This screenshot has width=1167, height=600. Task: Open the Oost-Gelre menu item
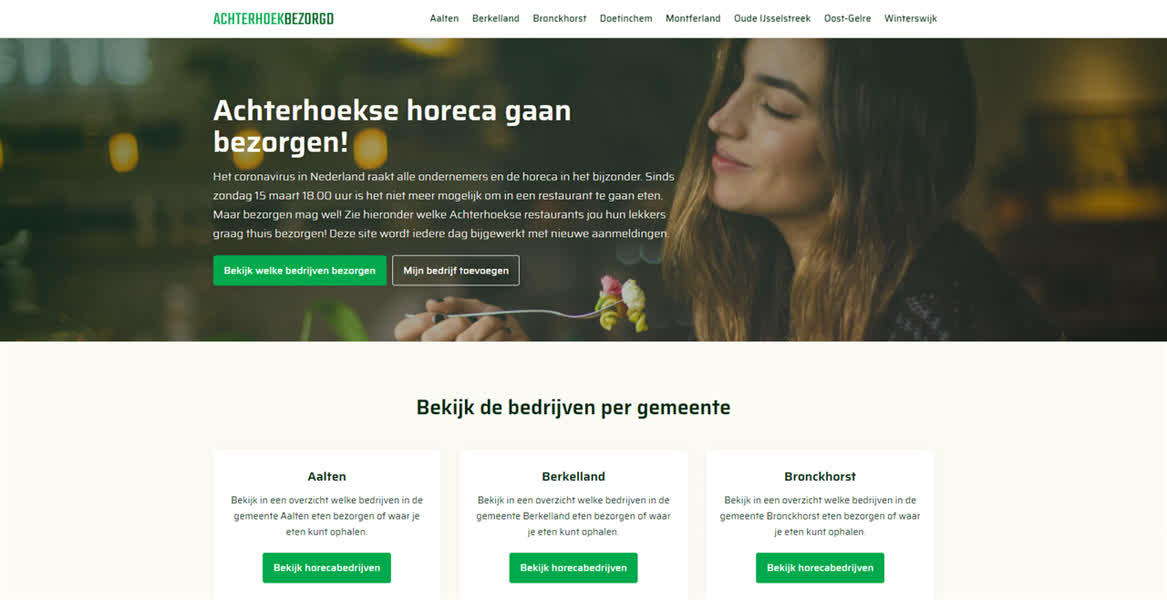click(847, 19)
